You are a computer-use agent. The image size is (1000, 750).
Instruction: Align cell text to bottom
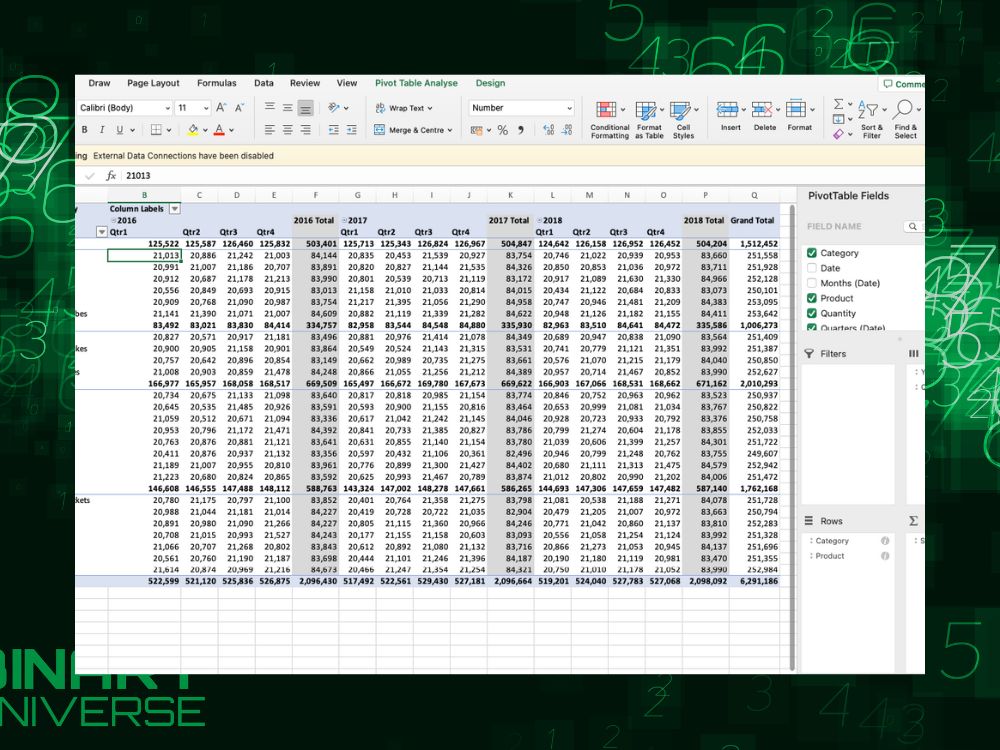coord(305,108)
